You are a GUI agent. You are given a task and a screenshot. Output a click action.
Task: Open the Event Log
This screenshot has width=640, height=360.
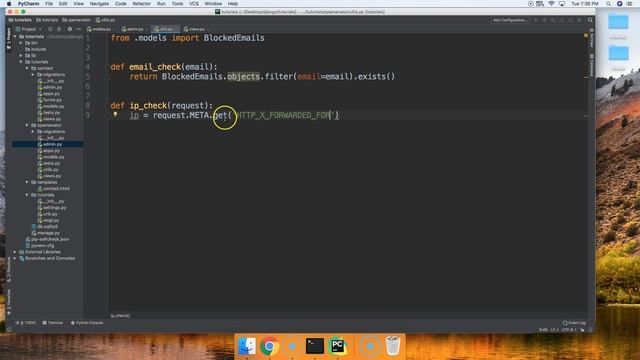click(574, 323)
